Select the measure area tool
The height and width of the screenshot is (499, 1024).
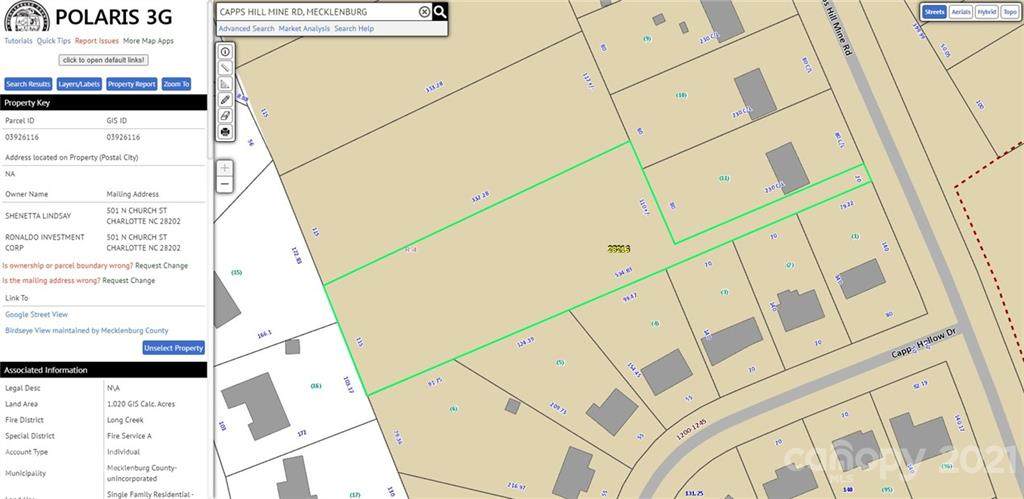click(x=225, y=84)
